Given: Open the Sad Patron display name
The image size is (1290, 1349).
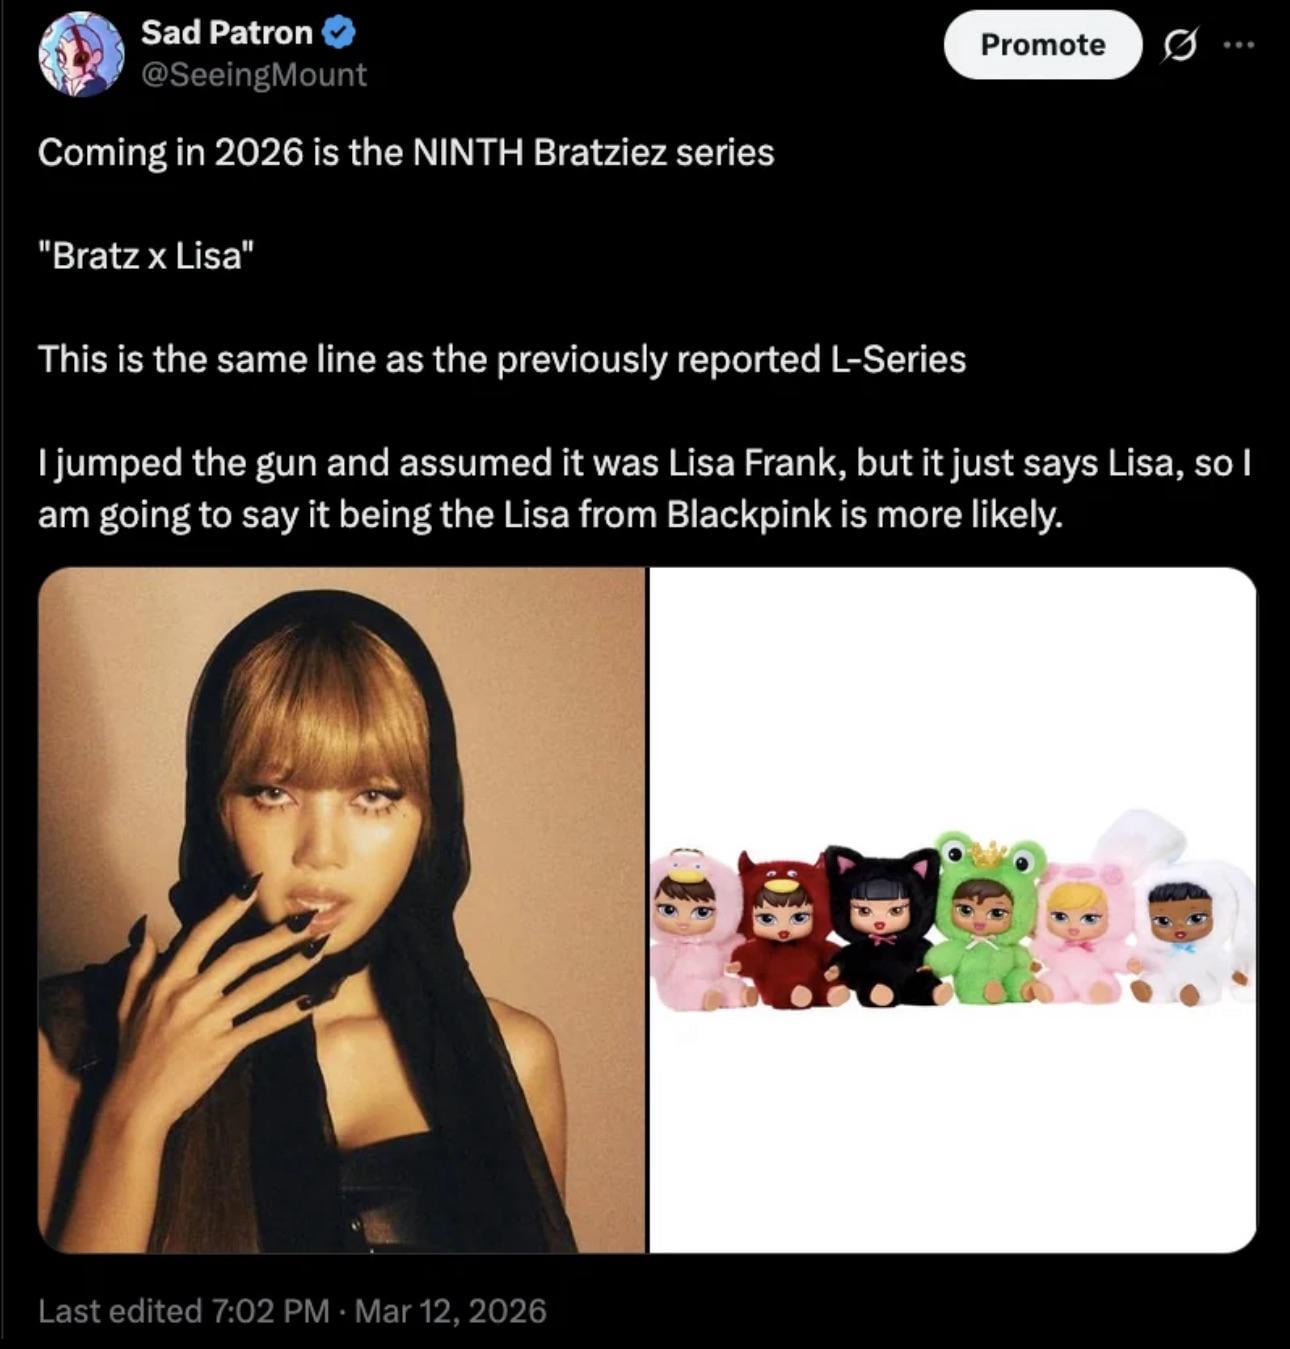Looking at the screenshot, I should [227, 33].
